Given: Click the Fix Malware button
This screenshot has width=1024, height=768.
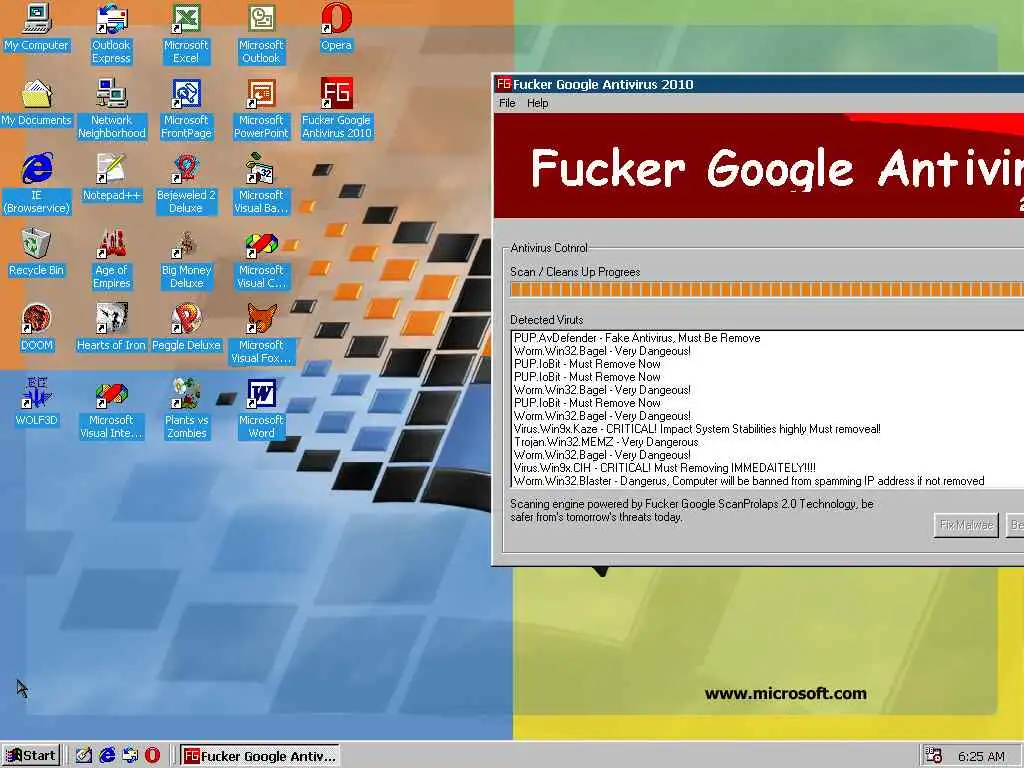Looking at the screenshot, I should (x=966, y=524).
